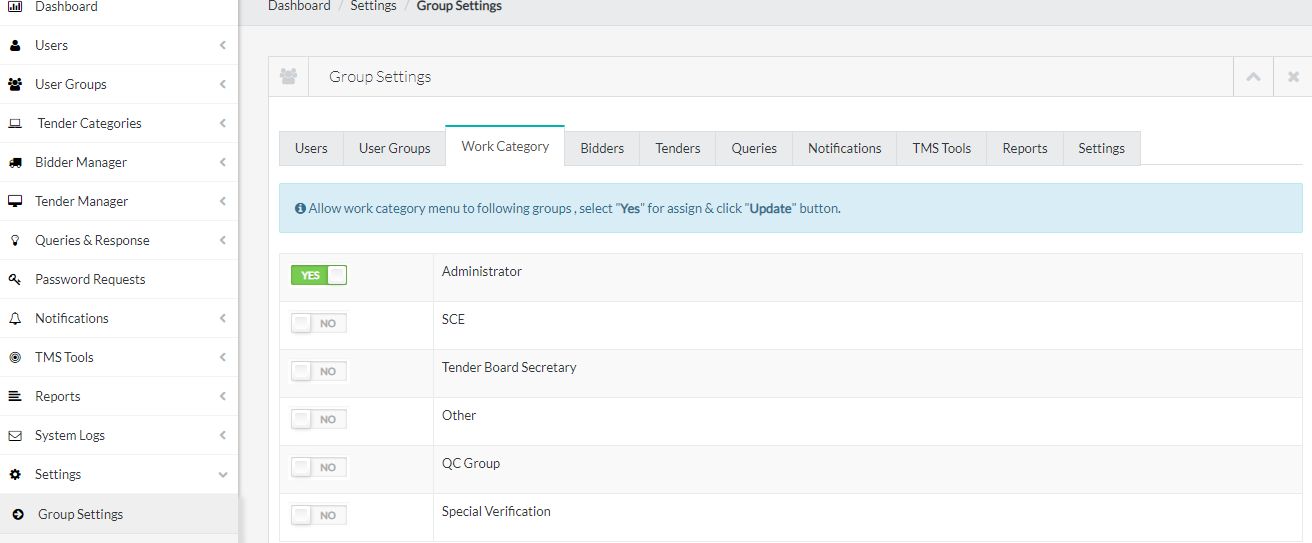This screenshot has height=543, width=1312.
Task: Click the Users person icon in sidebar
Action: (x=15, y=45)
